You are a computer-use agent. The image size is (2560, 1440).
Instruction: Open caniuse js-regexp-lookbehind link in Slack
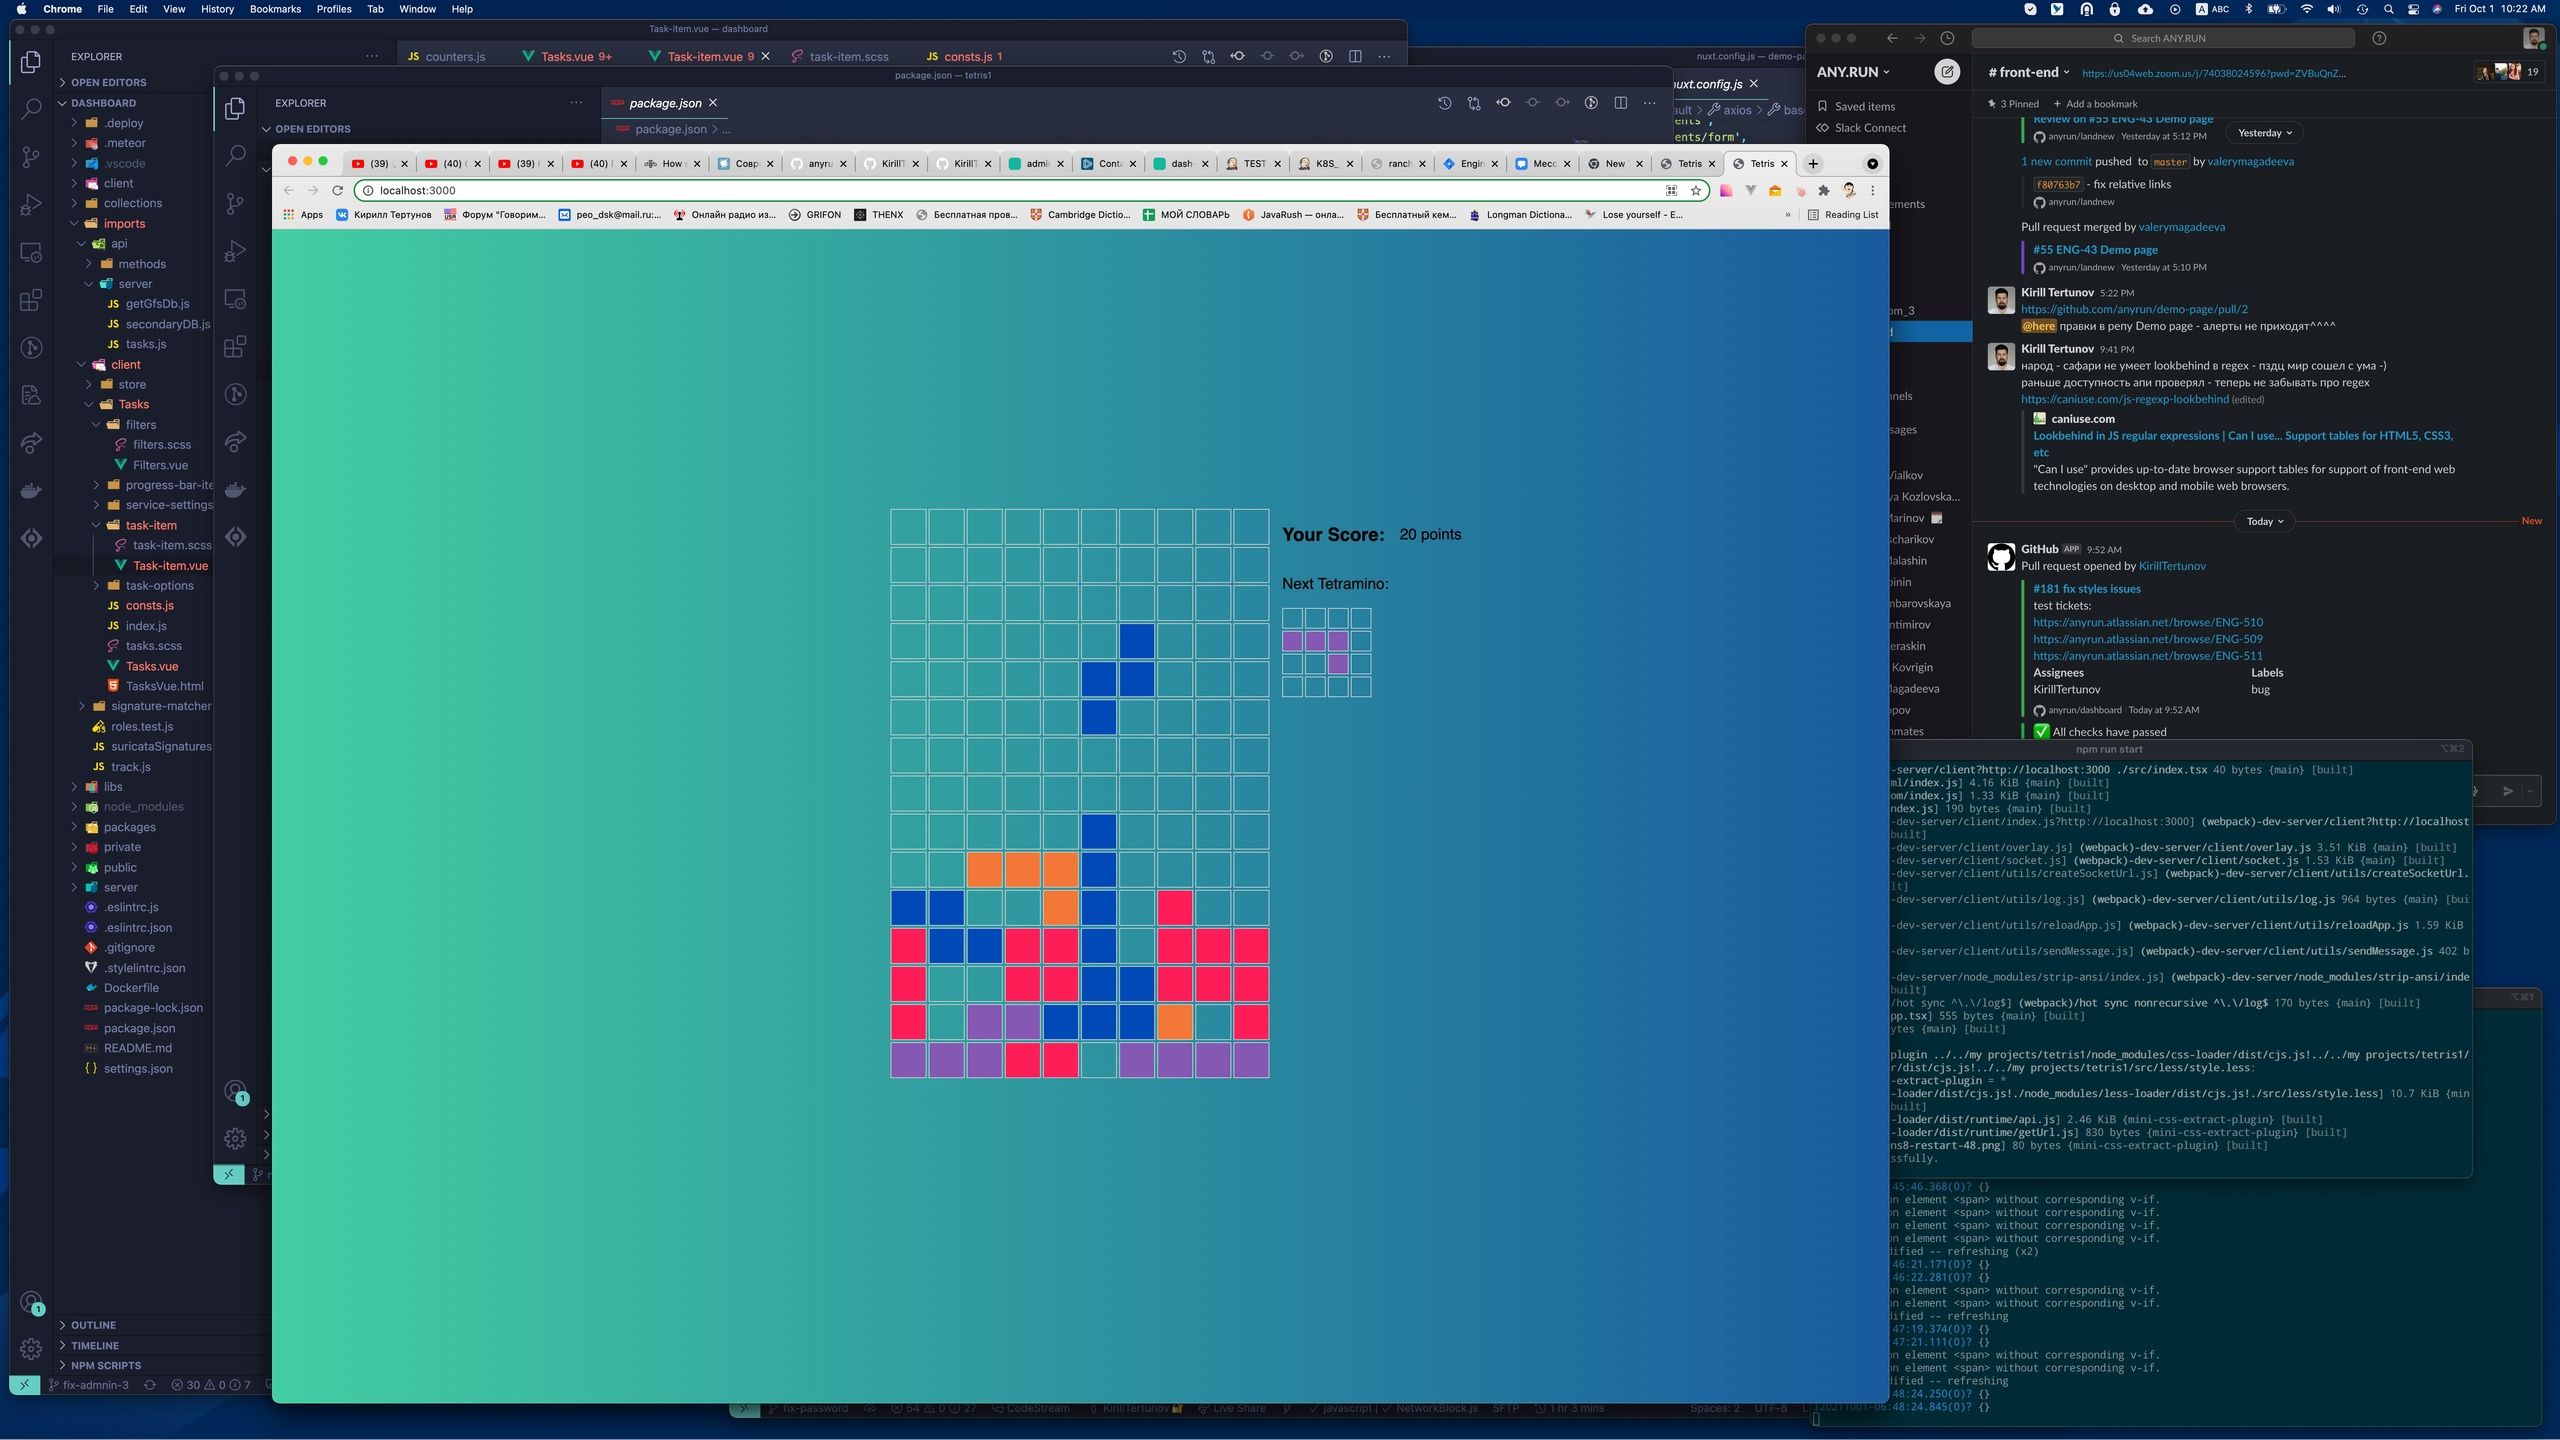[2124, 399]
